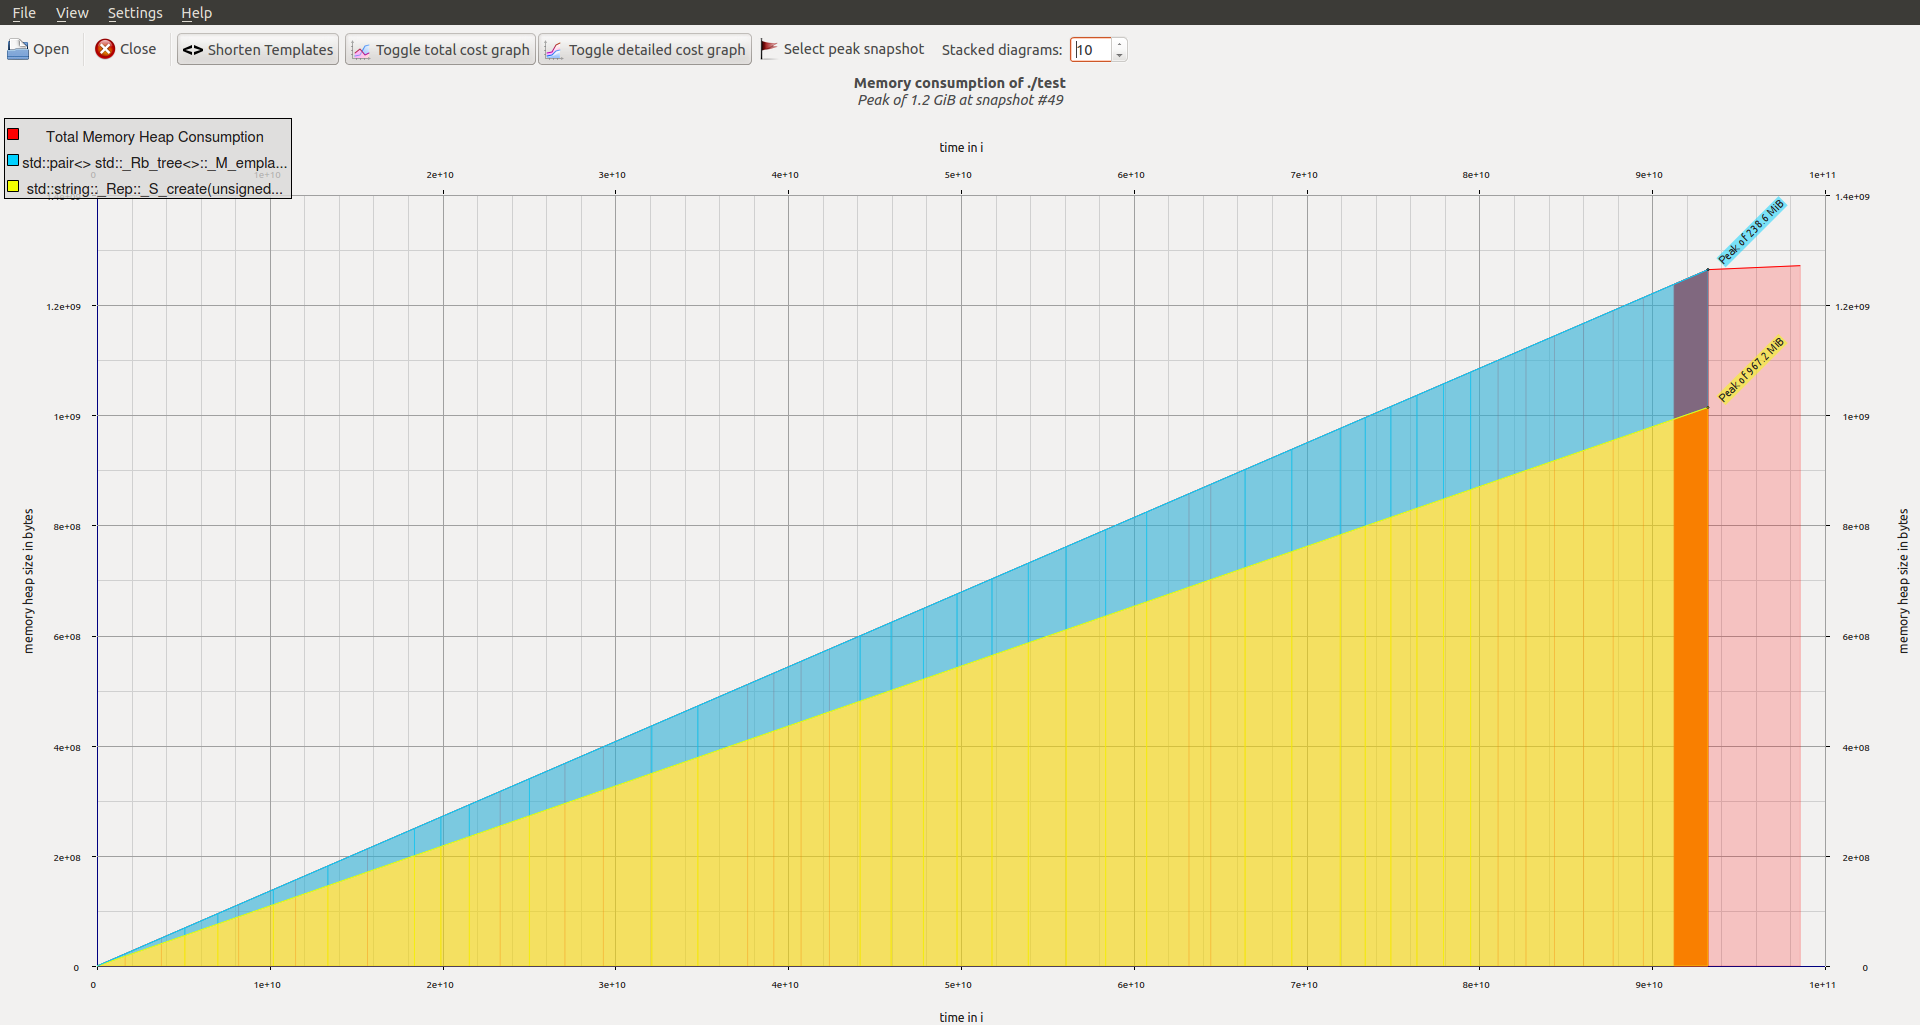The image size is (1920, 1025).
Task: Click the blue std::pair legend swatch
Action: coord(13,160)
